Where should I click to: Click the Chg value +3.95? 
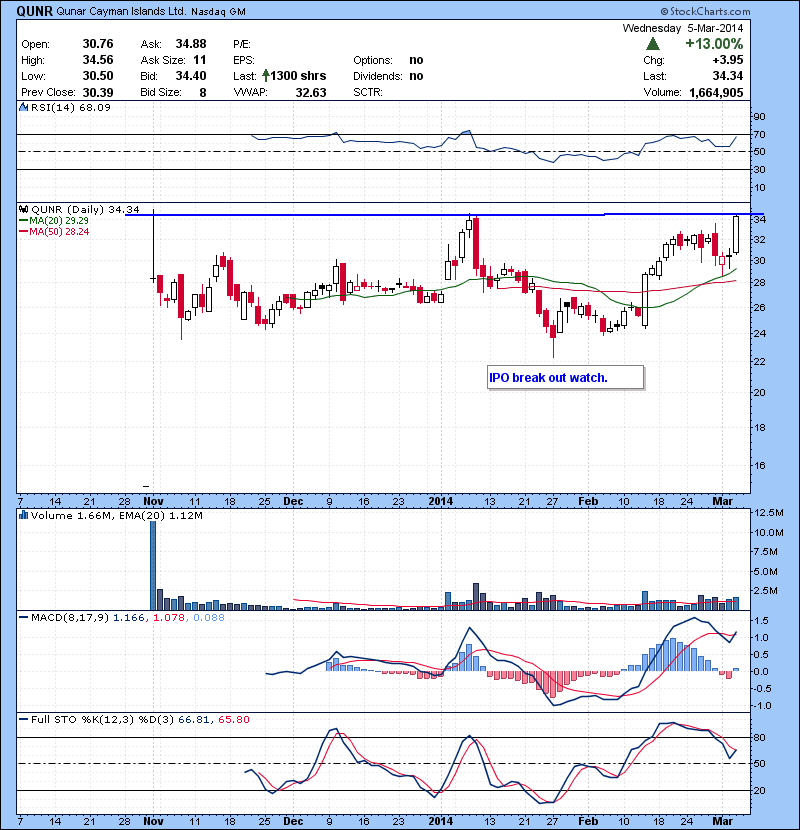coord(728,60)
